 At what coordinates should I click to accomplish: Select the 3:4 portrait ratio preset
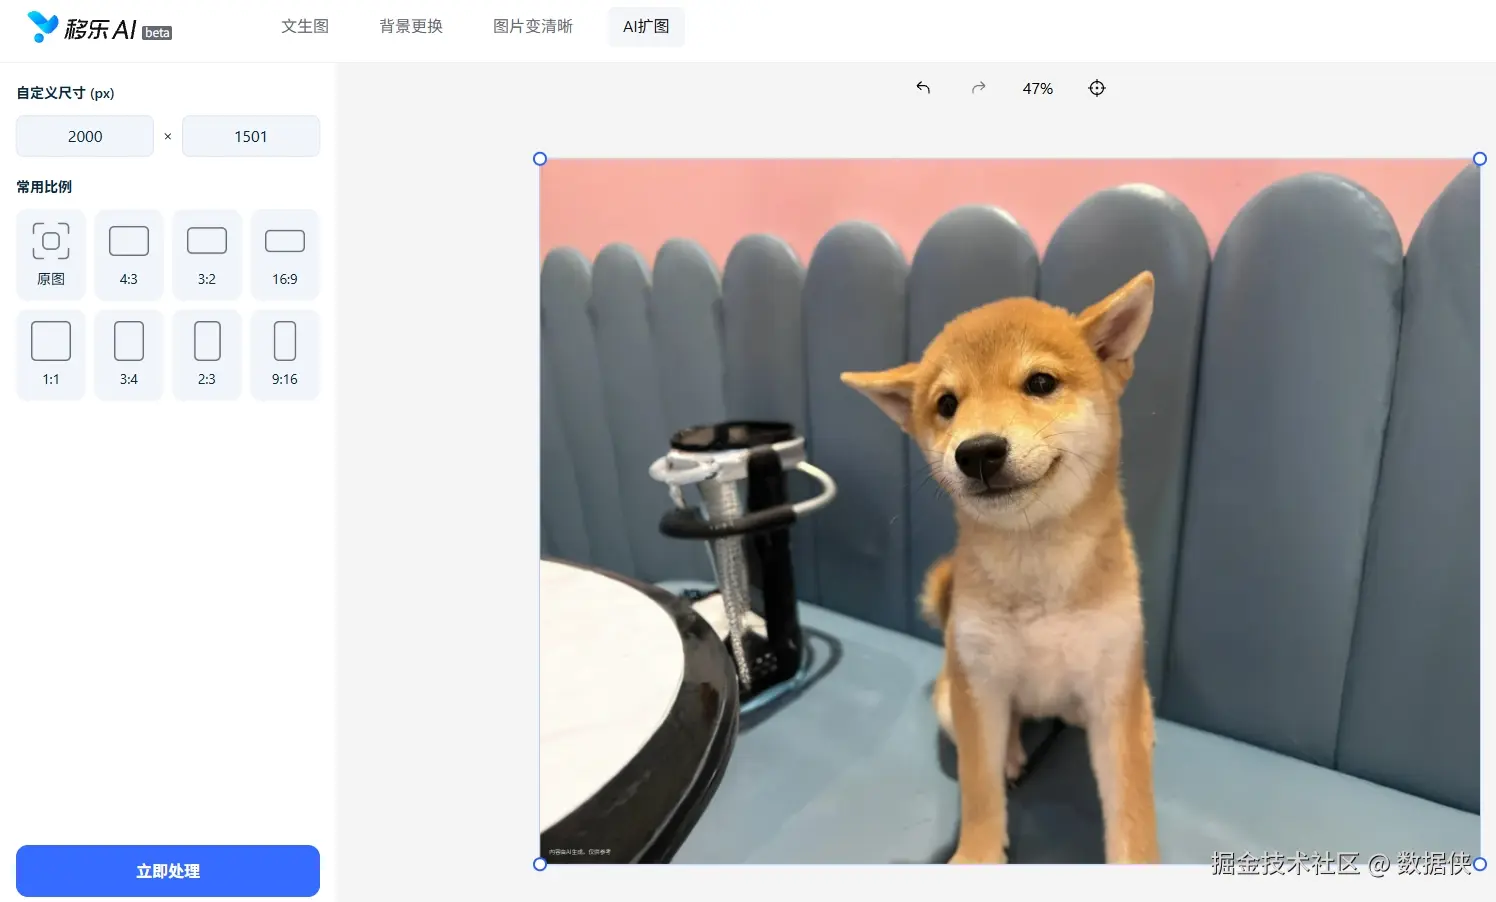(x=129, y=354)
